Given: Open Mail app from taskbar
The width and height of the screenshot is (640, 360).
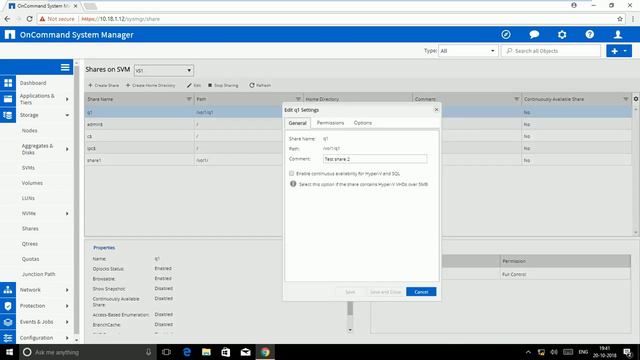Looking at the screenshot, I should (245, 352).
